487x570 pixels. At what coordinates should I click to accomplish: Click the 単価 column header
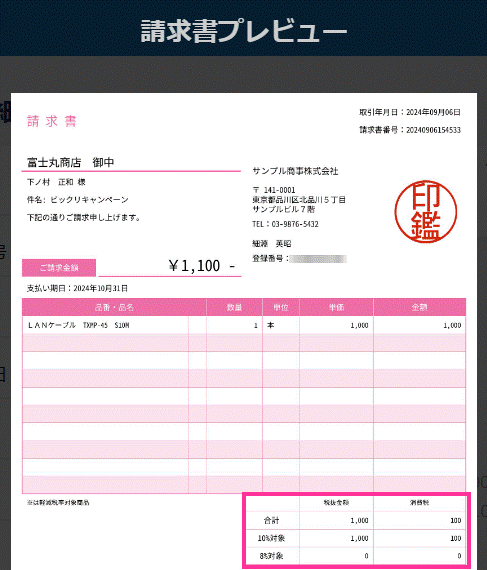337,308
